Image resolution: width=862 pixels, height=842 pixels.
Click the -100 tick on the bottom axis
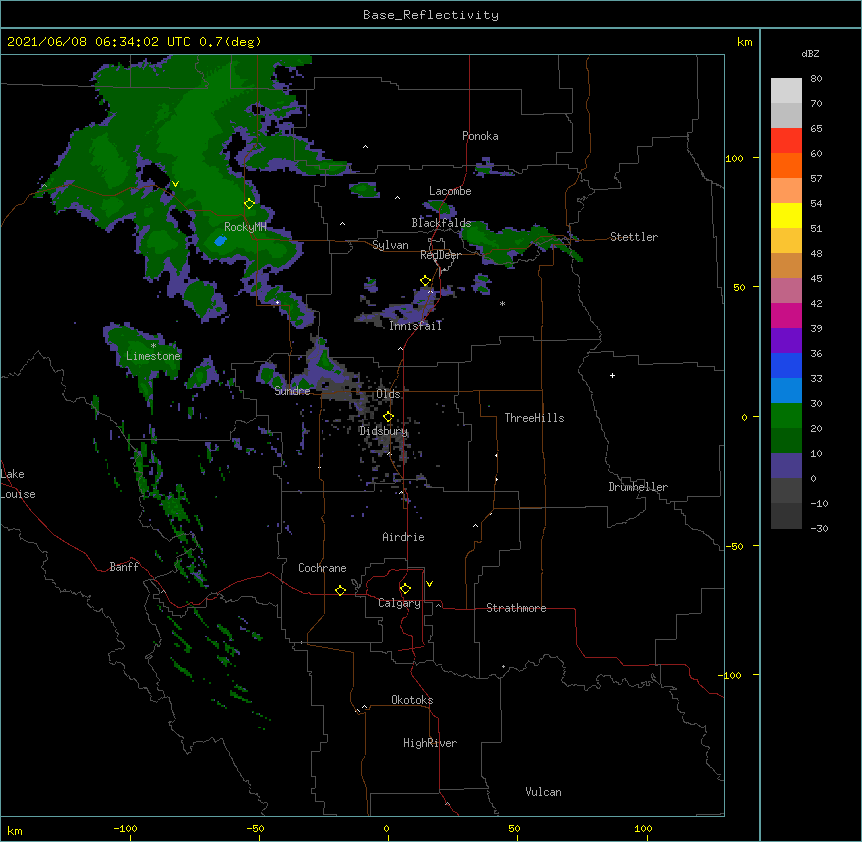(125, 829)
